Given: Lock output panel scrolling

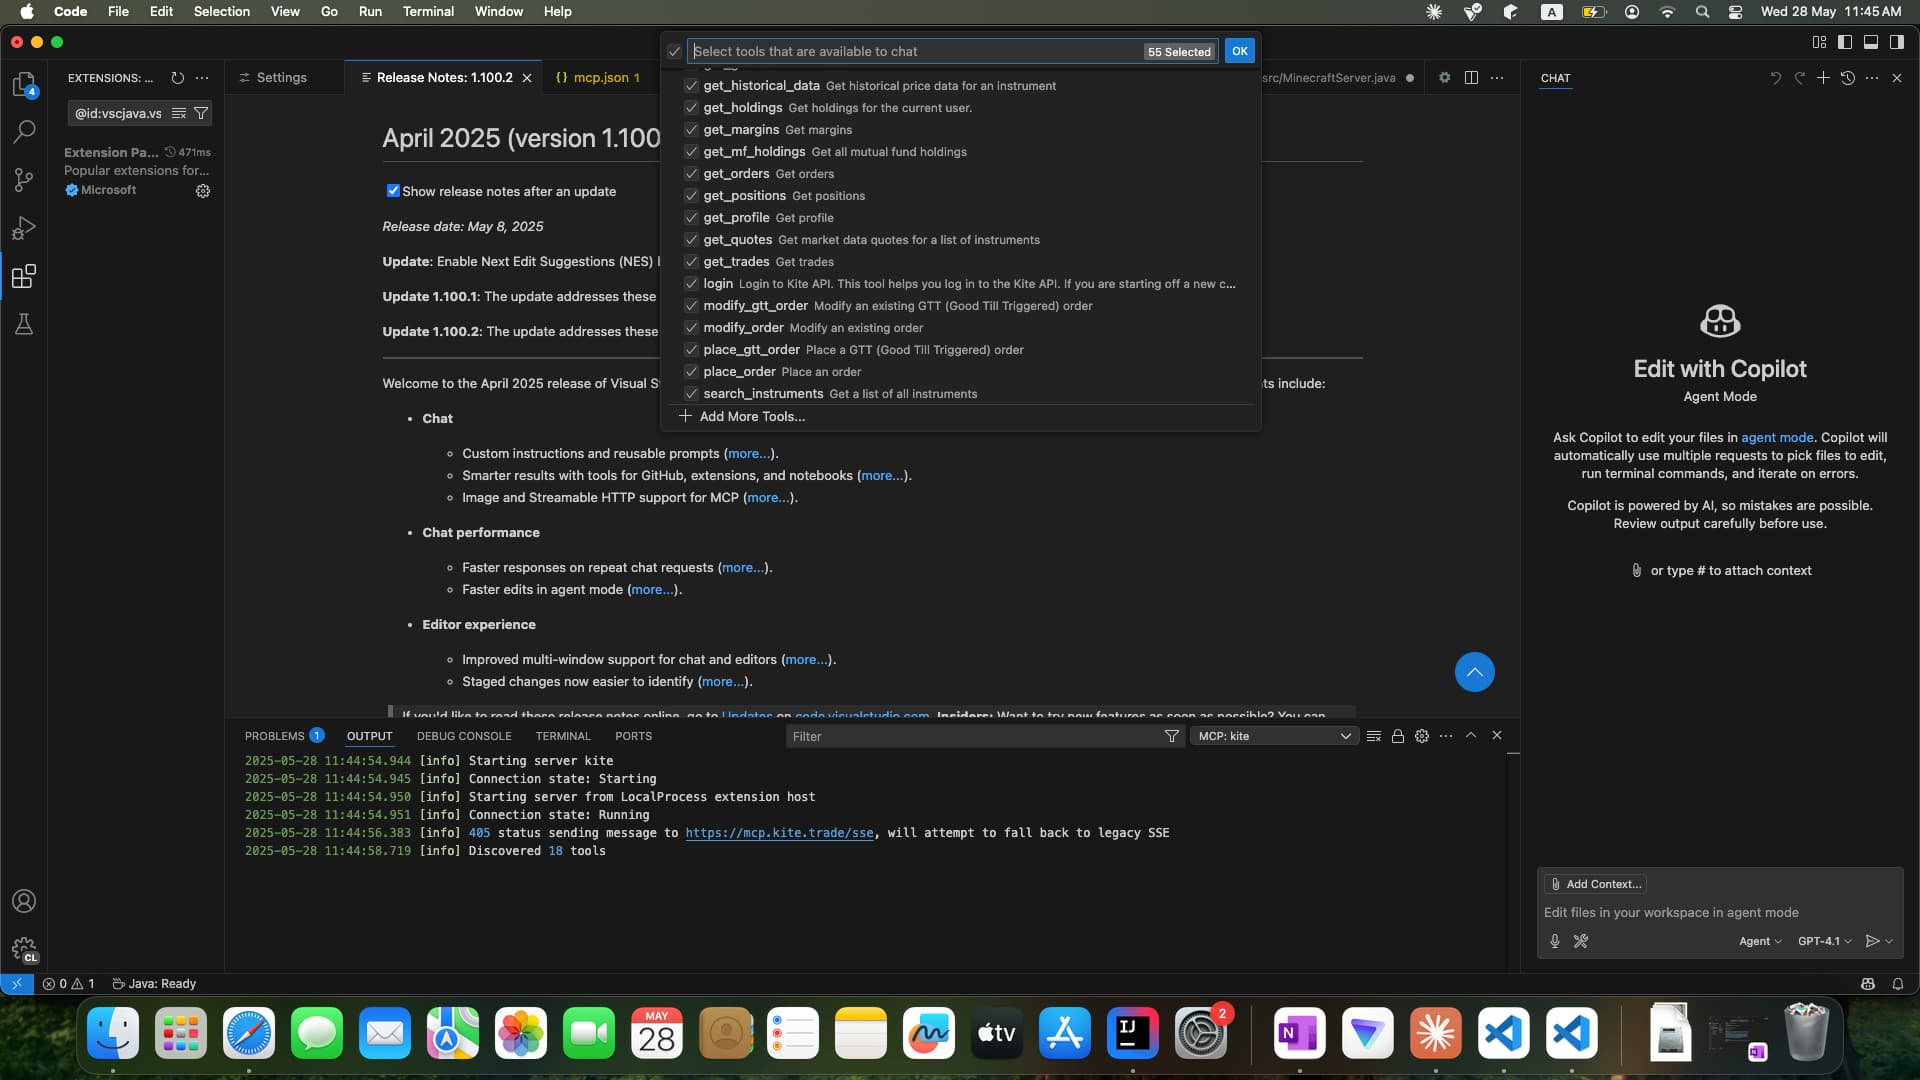Looking at the screenshot, I should 1398,736.
